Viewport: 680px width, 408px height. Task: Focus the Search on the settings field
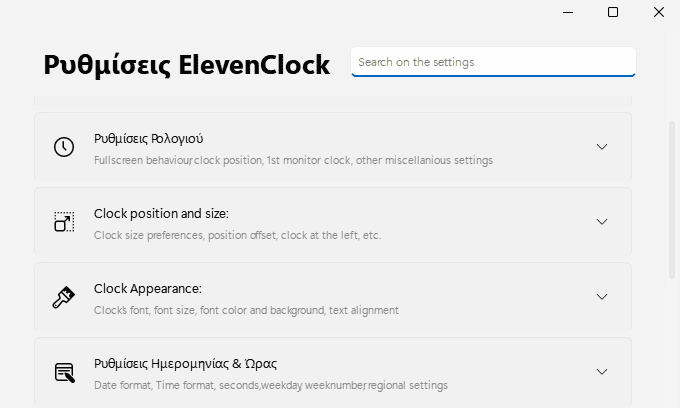[x=493, y=62]
